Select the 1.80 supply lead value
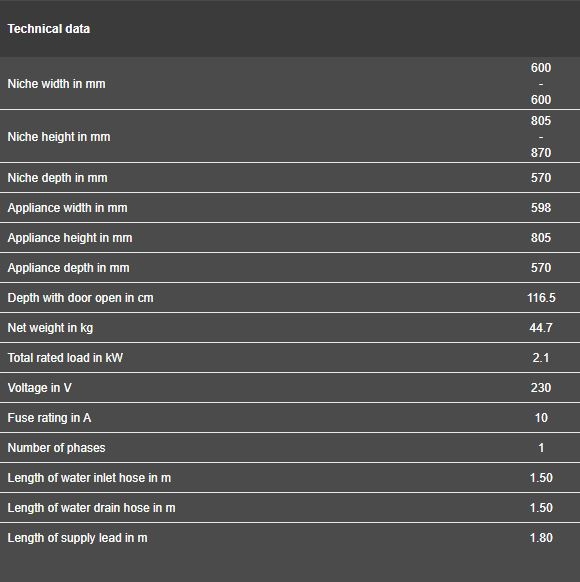The width and height of the screenshot is (580, 582). [541, 537]
